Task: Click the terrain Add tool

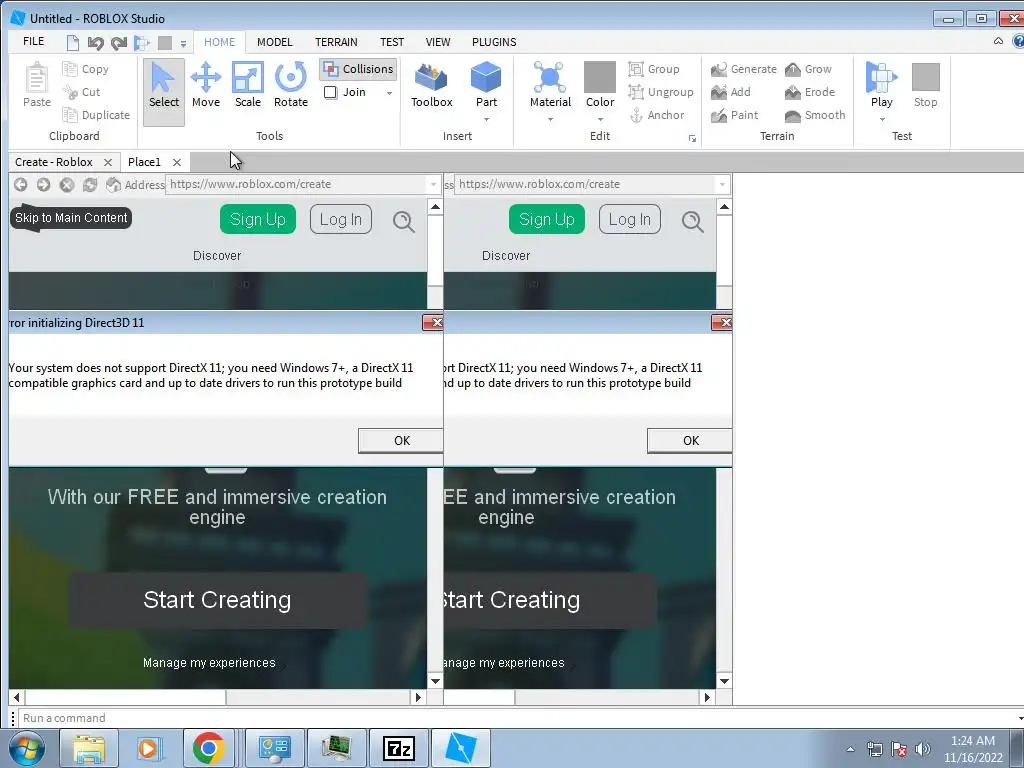Action: tap(731, 92)
